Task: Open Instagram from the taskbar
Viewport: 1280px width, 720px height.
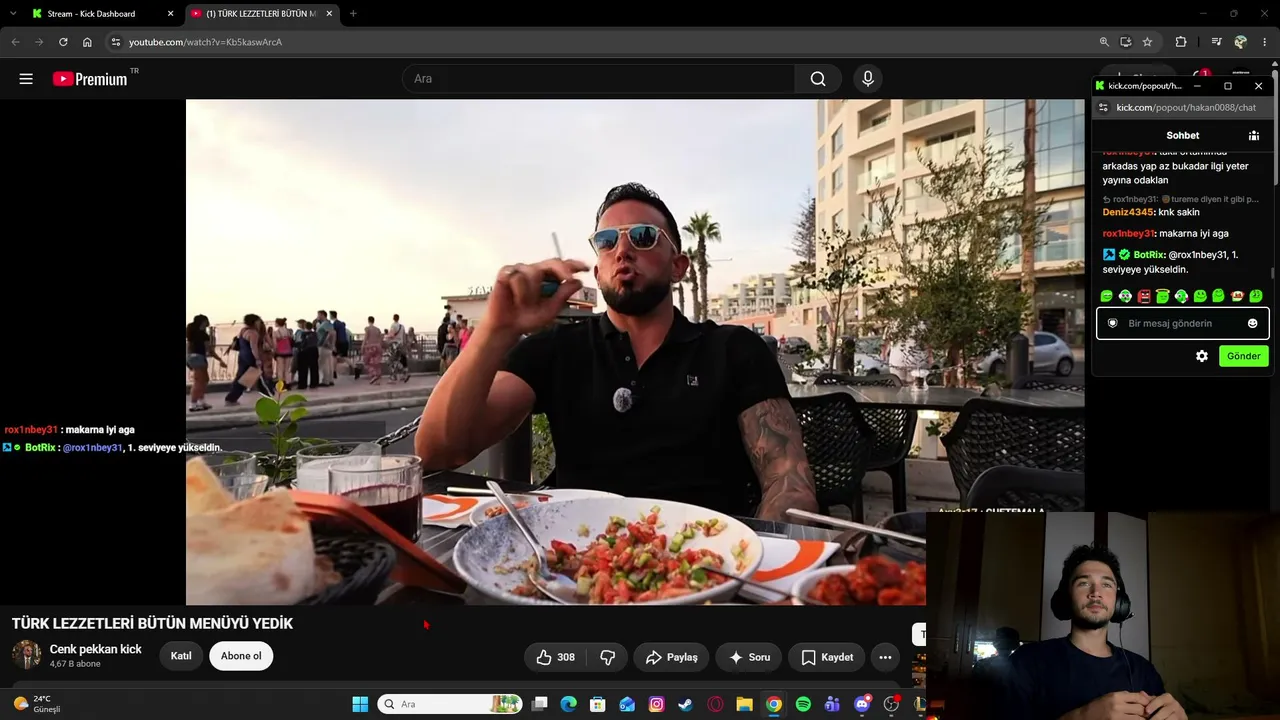Action: [x=657, y=704]
